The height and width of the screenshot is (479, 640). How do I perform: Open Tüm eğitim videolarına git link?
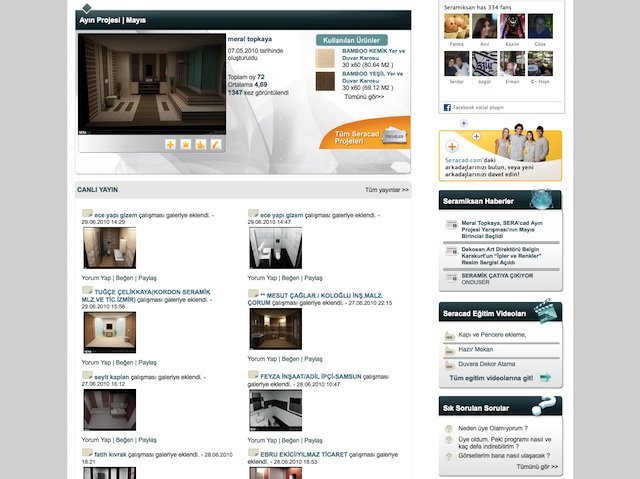[x=491, y=378]
